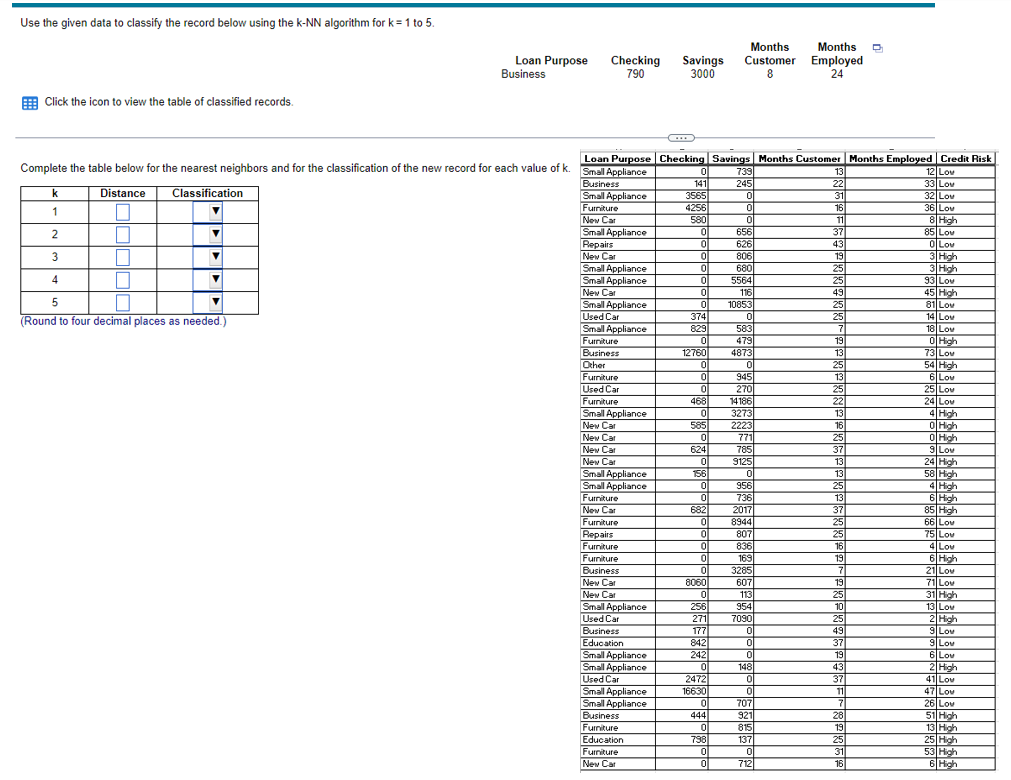Click the Distance input box for k = 2
1011x780 pixels.
(x=123, y=234)
